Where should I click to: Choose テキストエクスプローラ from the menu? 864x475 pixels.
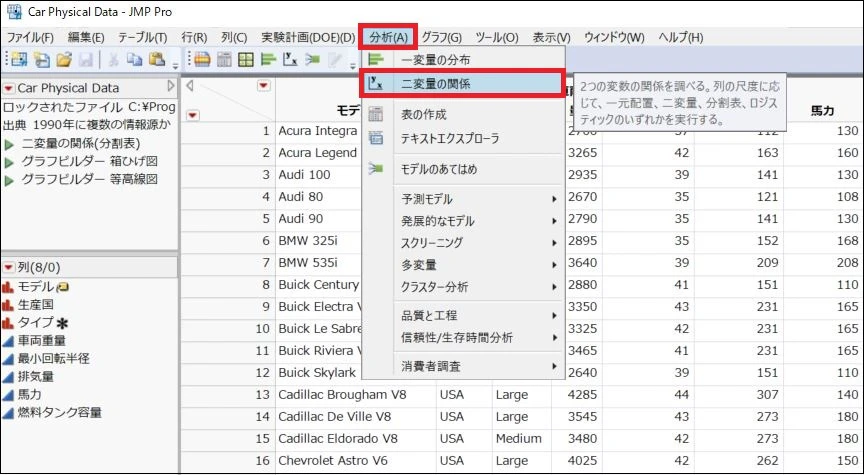point(463,138)
